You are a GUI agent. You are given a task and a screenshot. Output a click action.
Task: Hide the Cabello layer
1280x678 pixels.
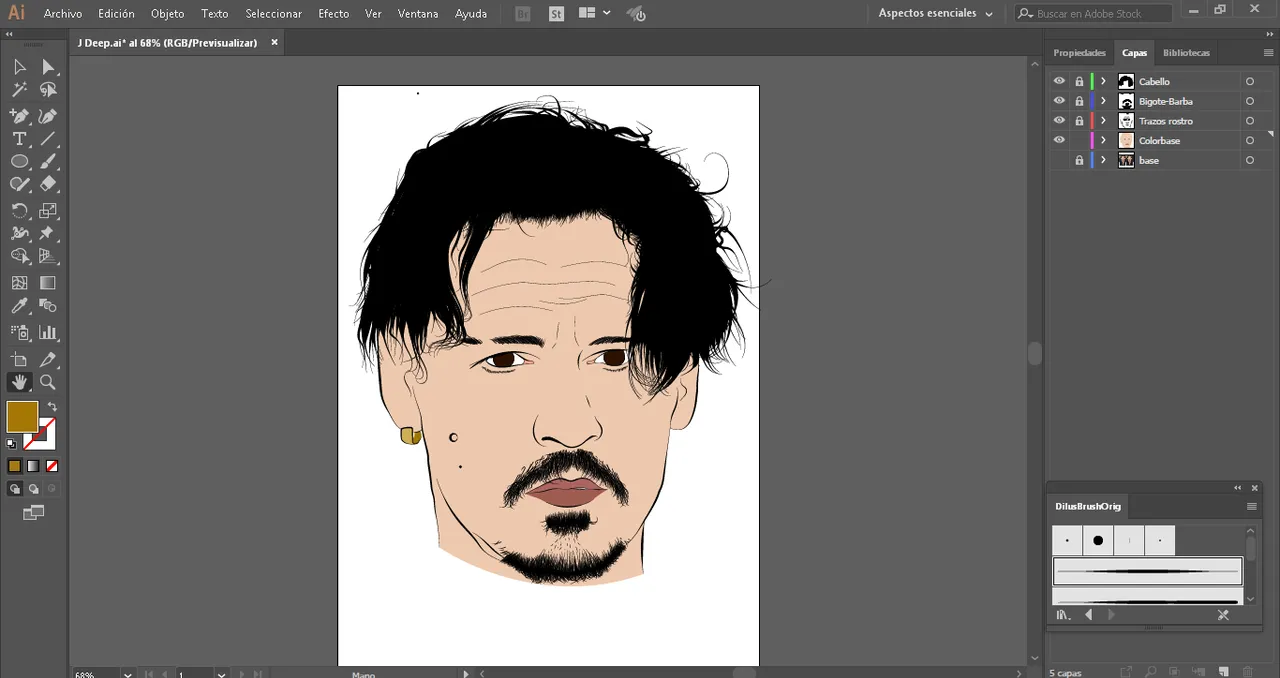[x=1059, y=81]
